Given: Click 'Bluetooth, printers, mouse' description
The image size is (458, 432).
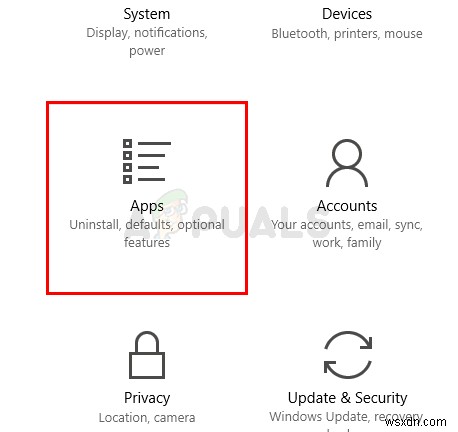Looking at the screenshot, I should [x=347, y=34].
